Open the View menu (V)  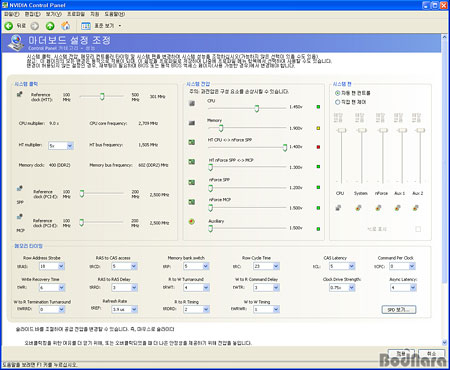coord(53,14)
